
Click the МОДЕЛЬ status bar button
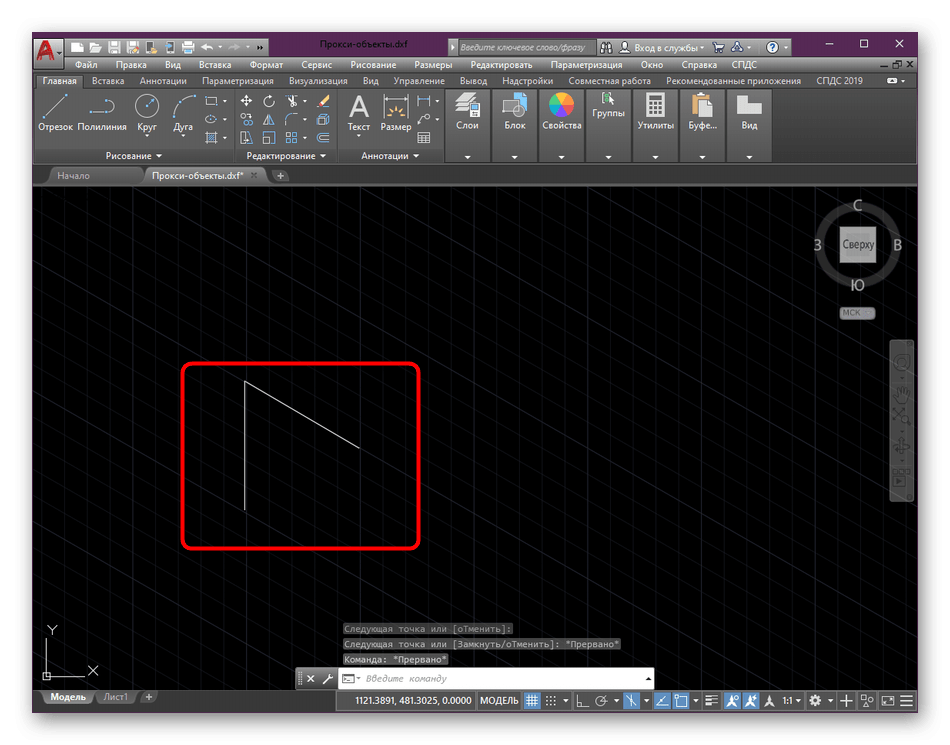click(499, 700)
